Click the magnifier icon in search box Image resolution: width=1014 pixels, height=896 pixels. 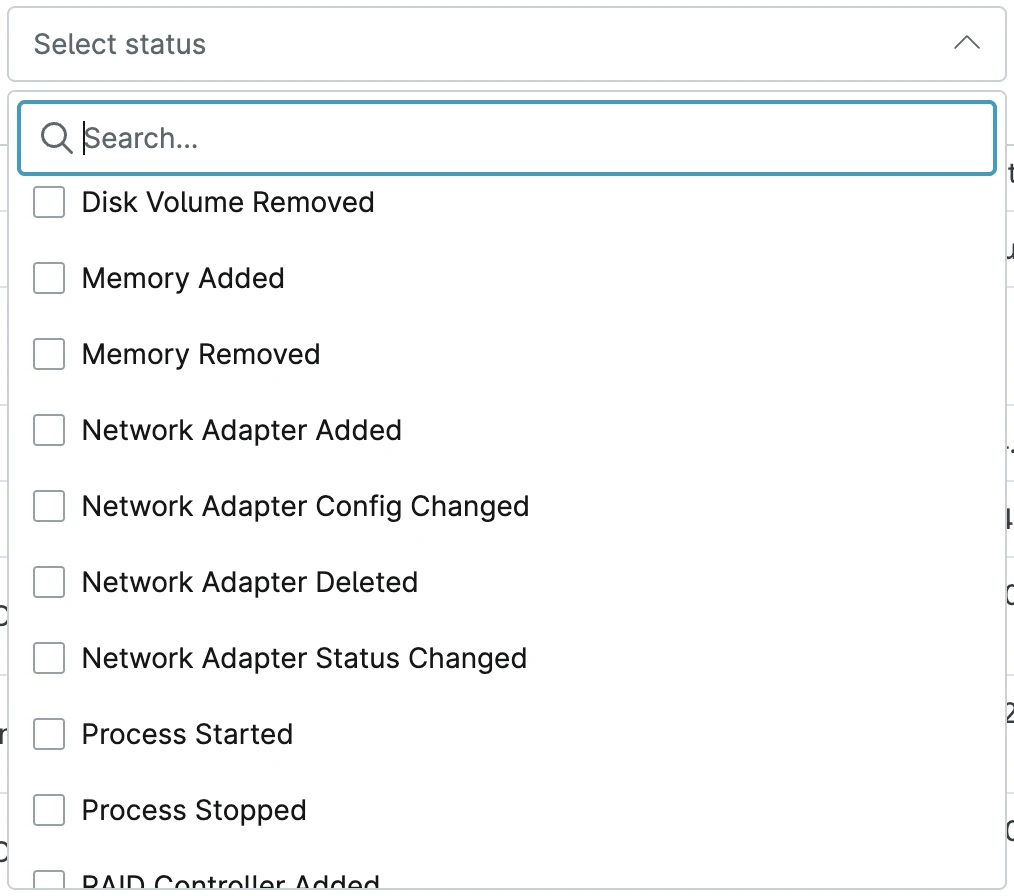(56, 138)
